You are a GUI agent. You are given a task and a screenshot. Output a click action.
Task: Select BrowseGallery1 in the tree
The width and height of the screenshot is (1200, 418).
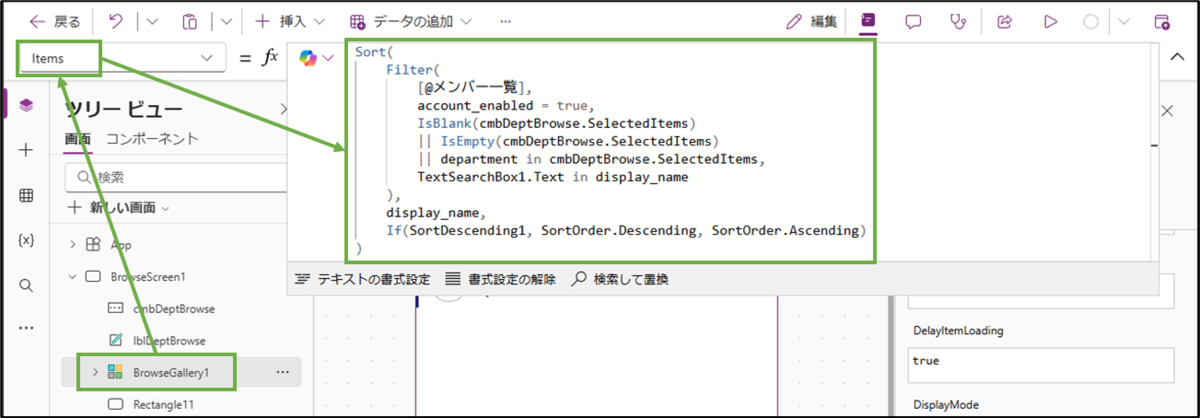[171, 372]
